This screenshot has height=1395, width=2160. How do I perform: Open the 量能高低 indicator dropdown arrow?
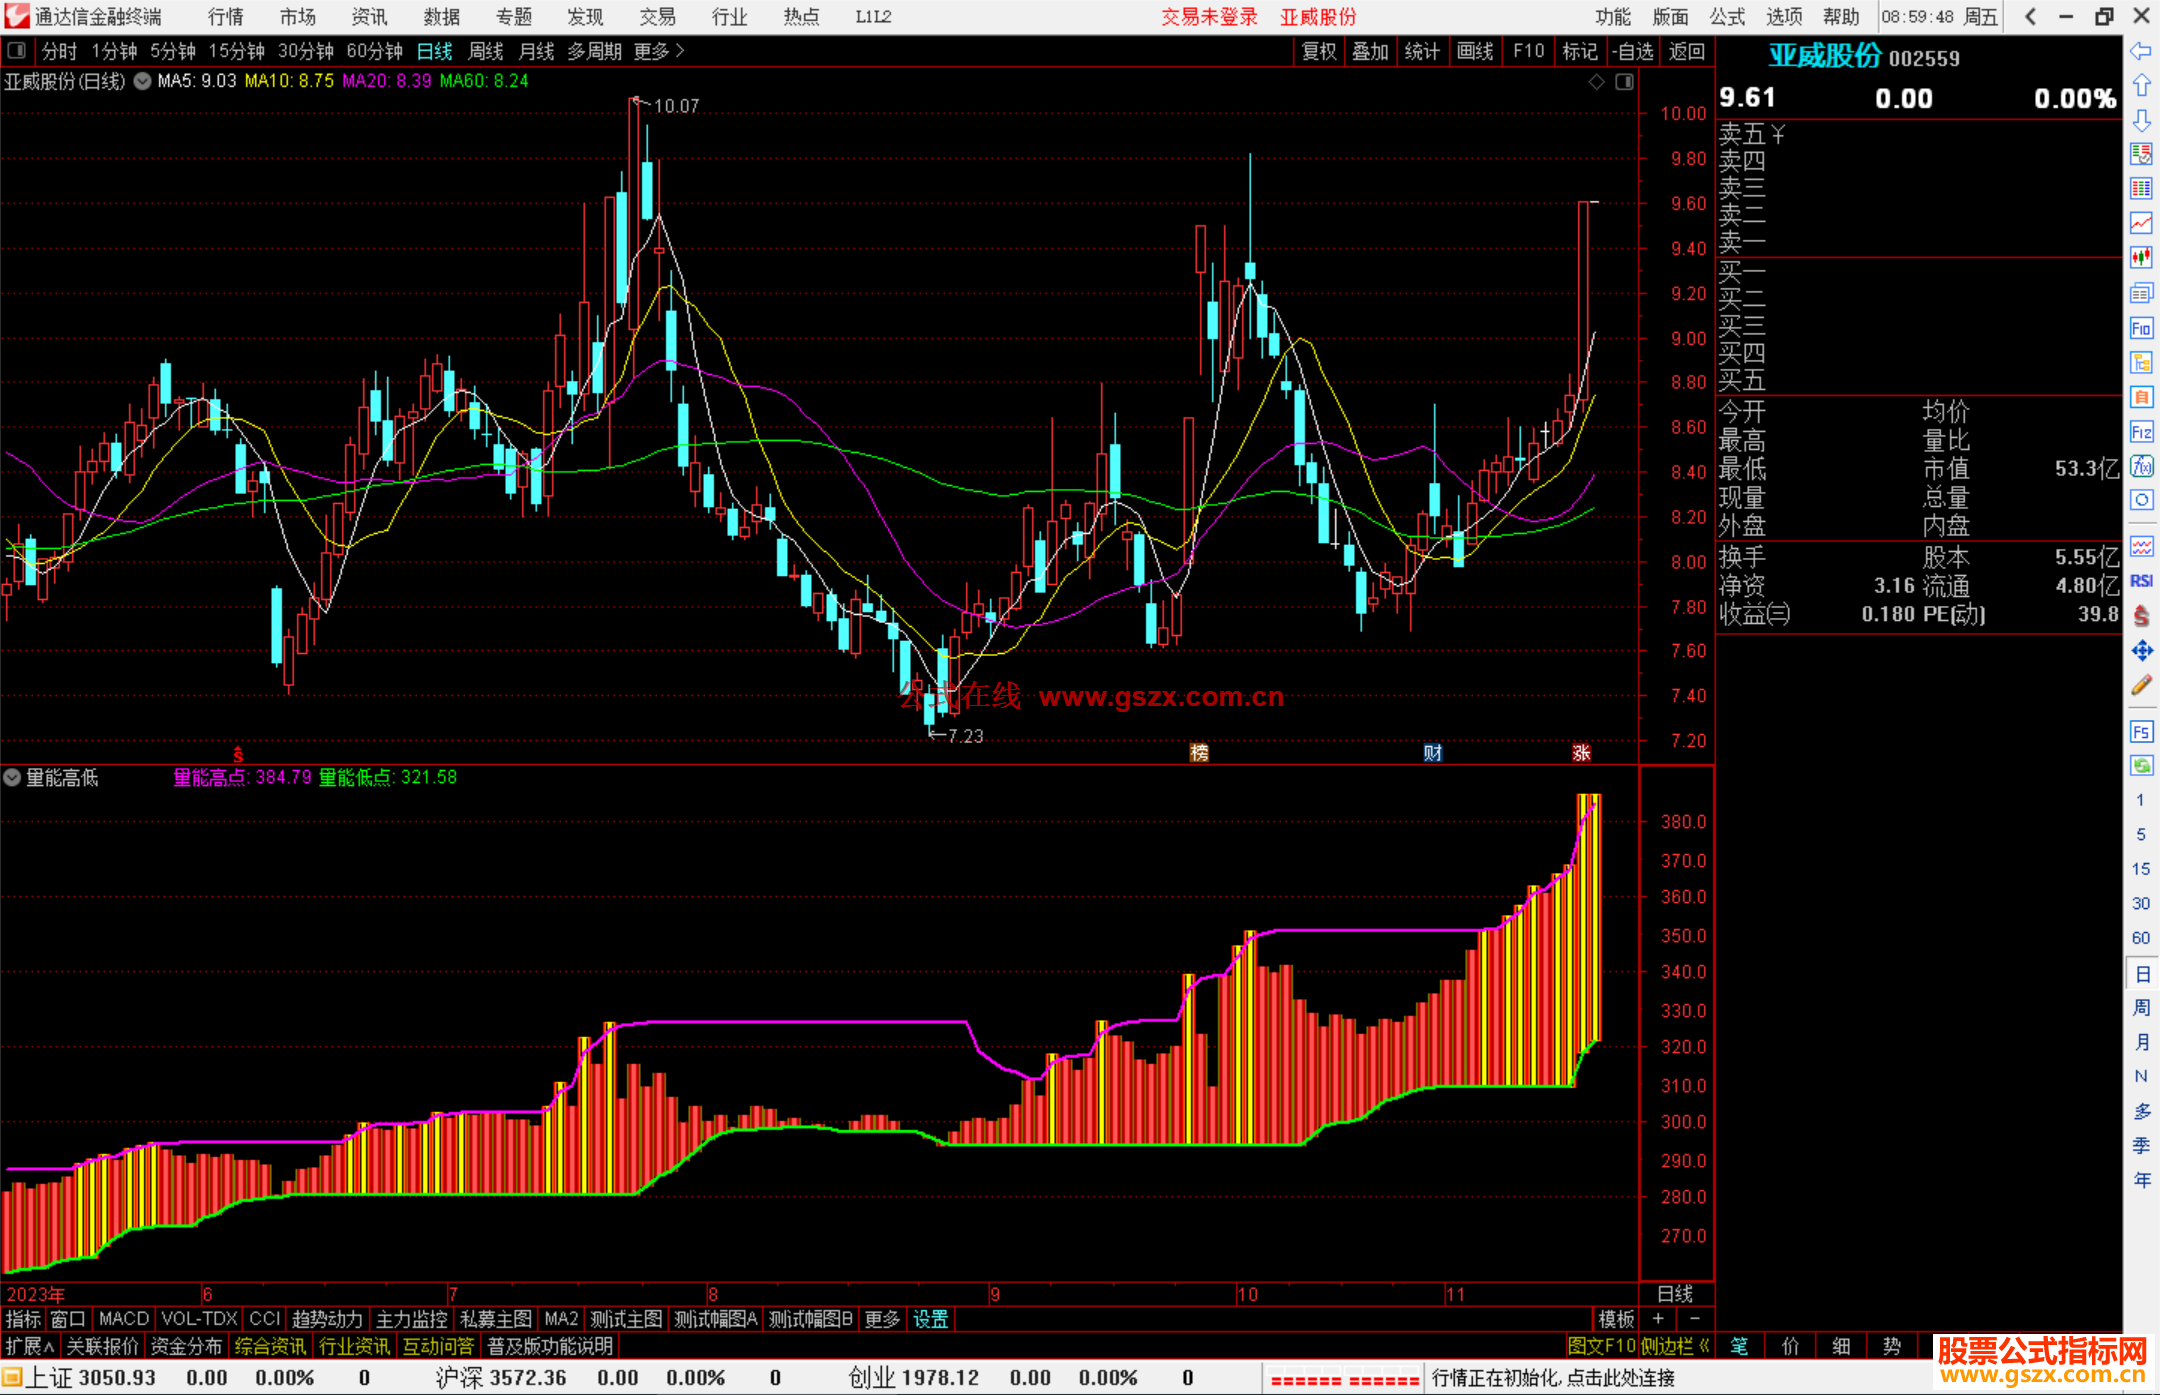(12, 777)
